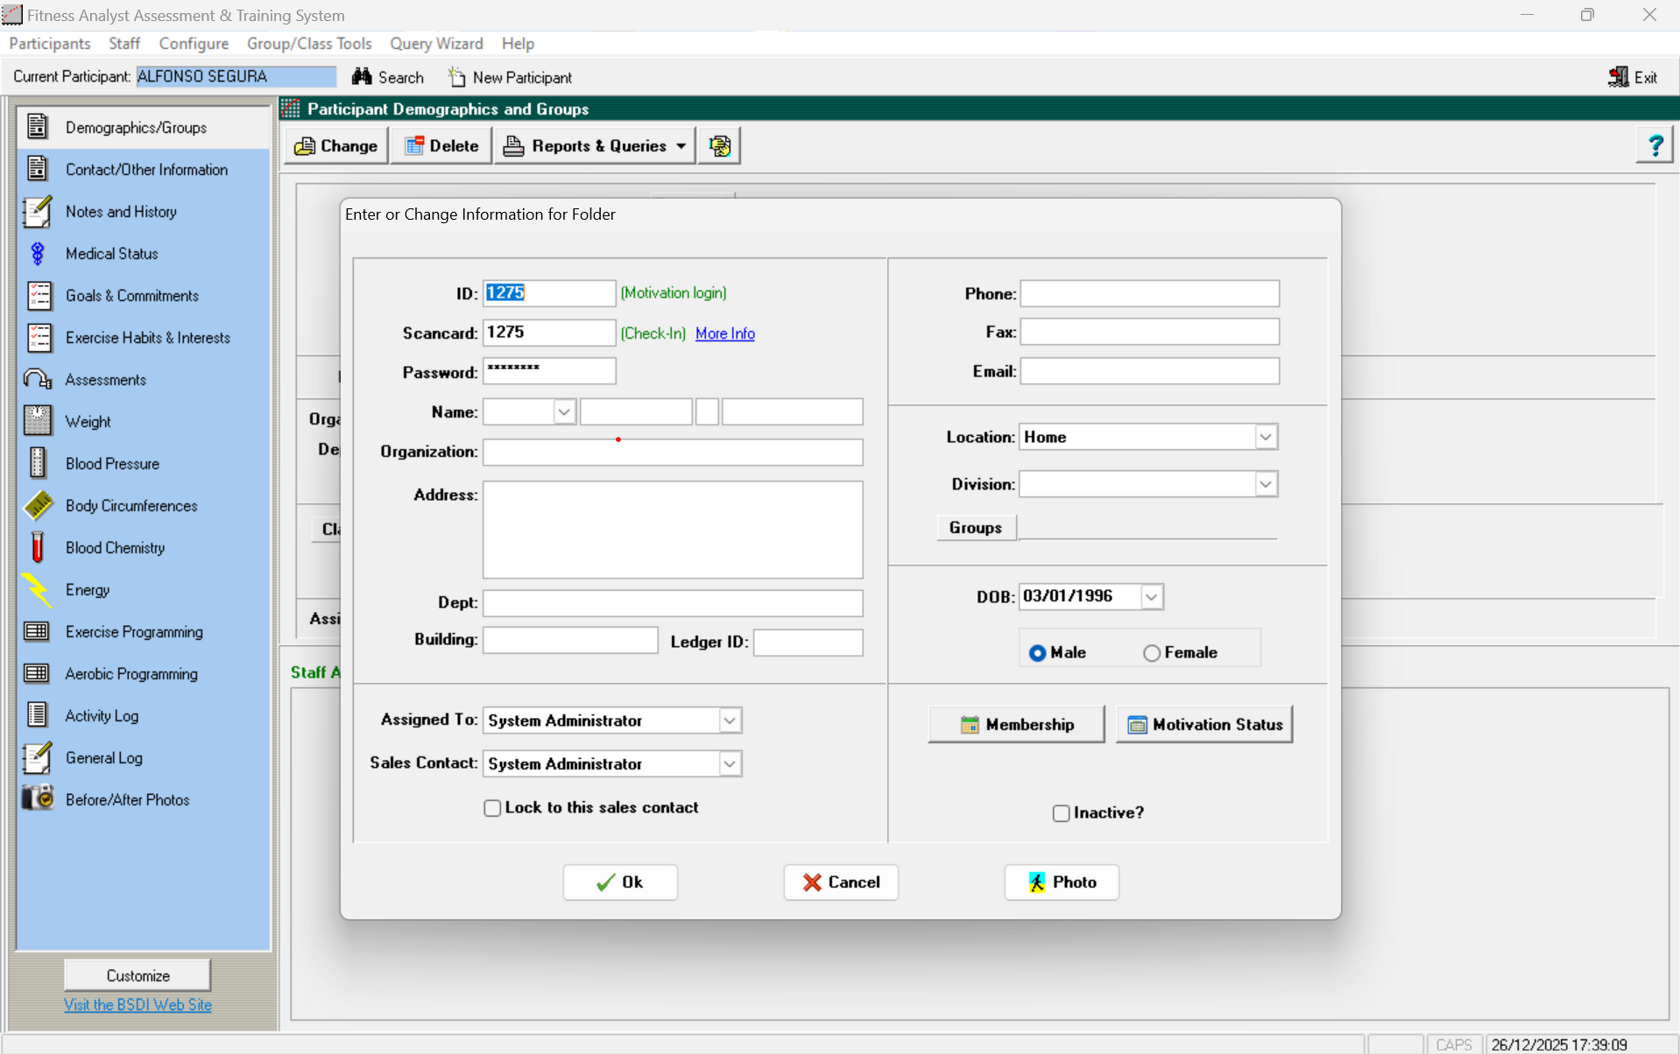Open the Assessments sidebar icon
This screenshot has height=1054, width=1680.
point(37,380)
